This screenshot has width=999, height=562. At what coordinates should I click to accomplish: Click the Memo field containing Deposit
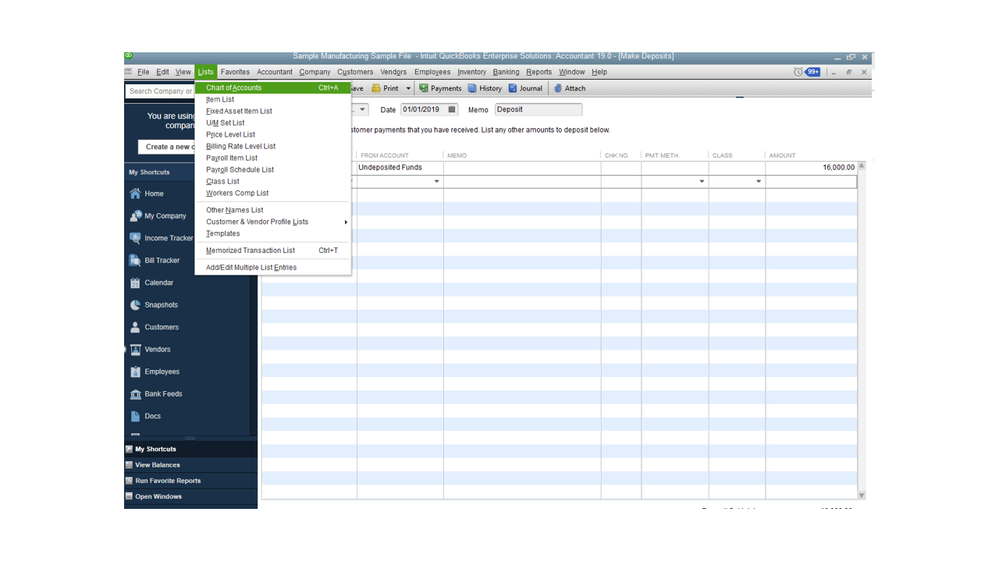(x=538, y=110)
